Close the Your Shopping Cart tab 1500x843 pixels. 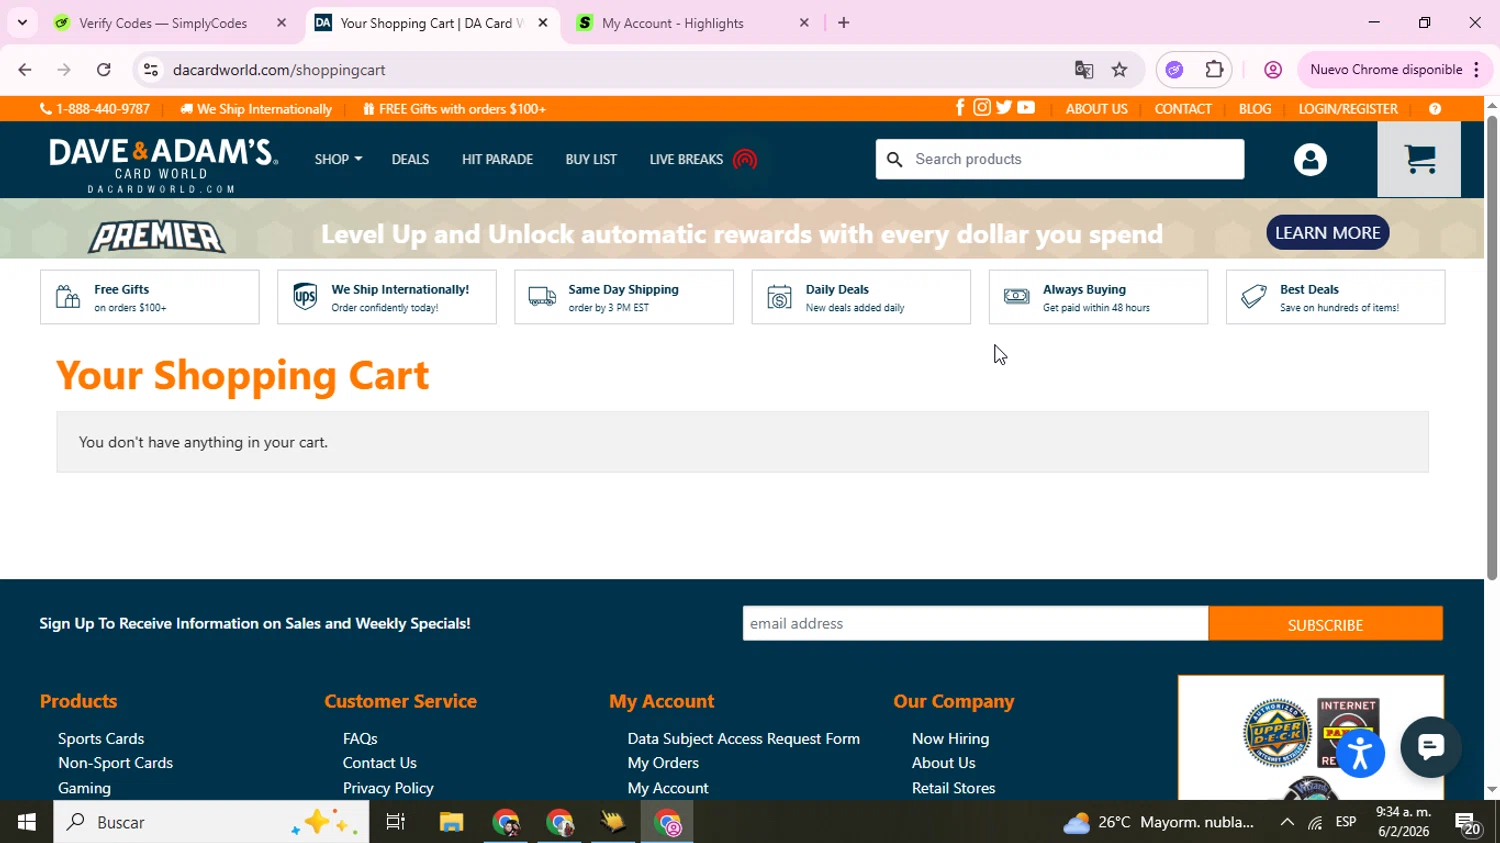(x=543, y=23)
